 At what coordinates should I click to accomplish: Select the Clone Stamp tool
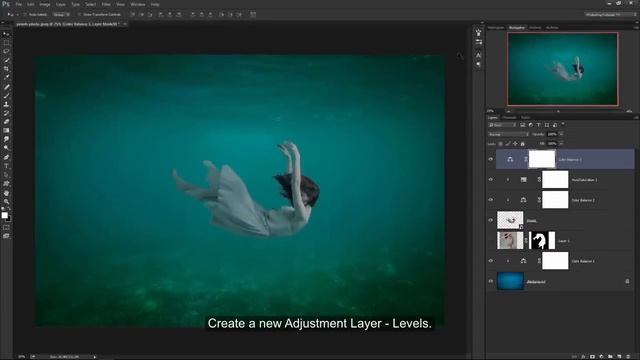6,104
